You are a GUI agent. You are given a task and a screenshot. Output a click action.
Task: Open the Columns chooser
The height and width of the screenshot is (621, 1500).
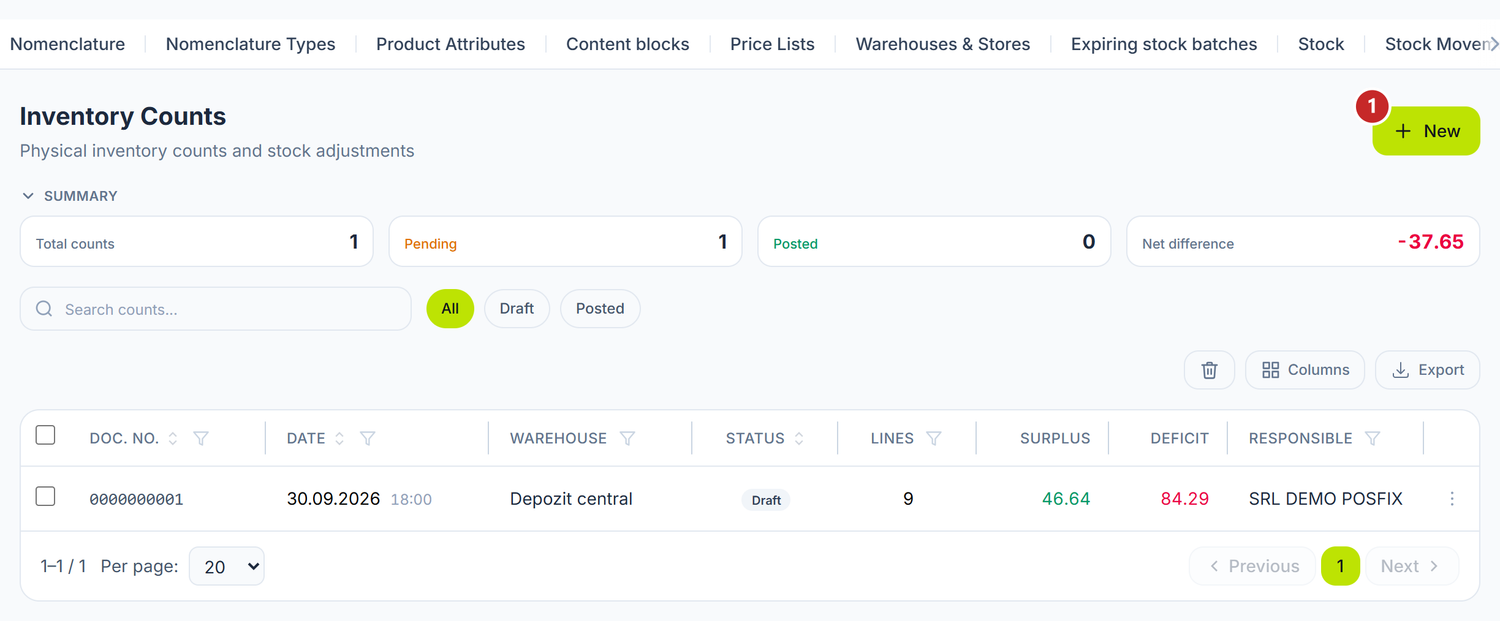click(1305, 370)
